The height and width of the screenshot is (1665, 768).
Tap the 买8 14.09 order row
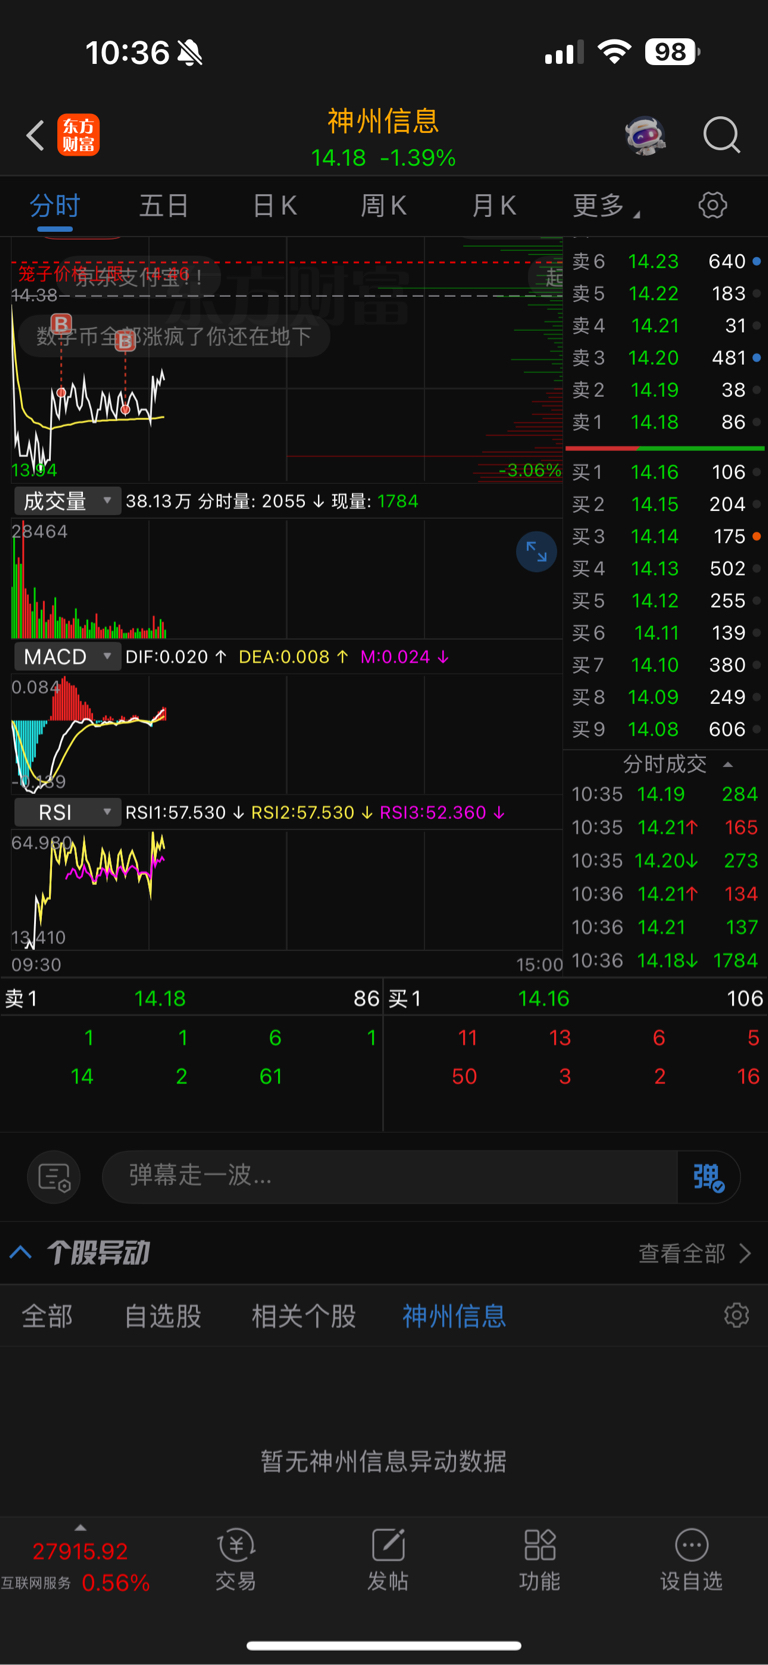point(666,697)
